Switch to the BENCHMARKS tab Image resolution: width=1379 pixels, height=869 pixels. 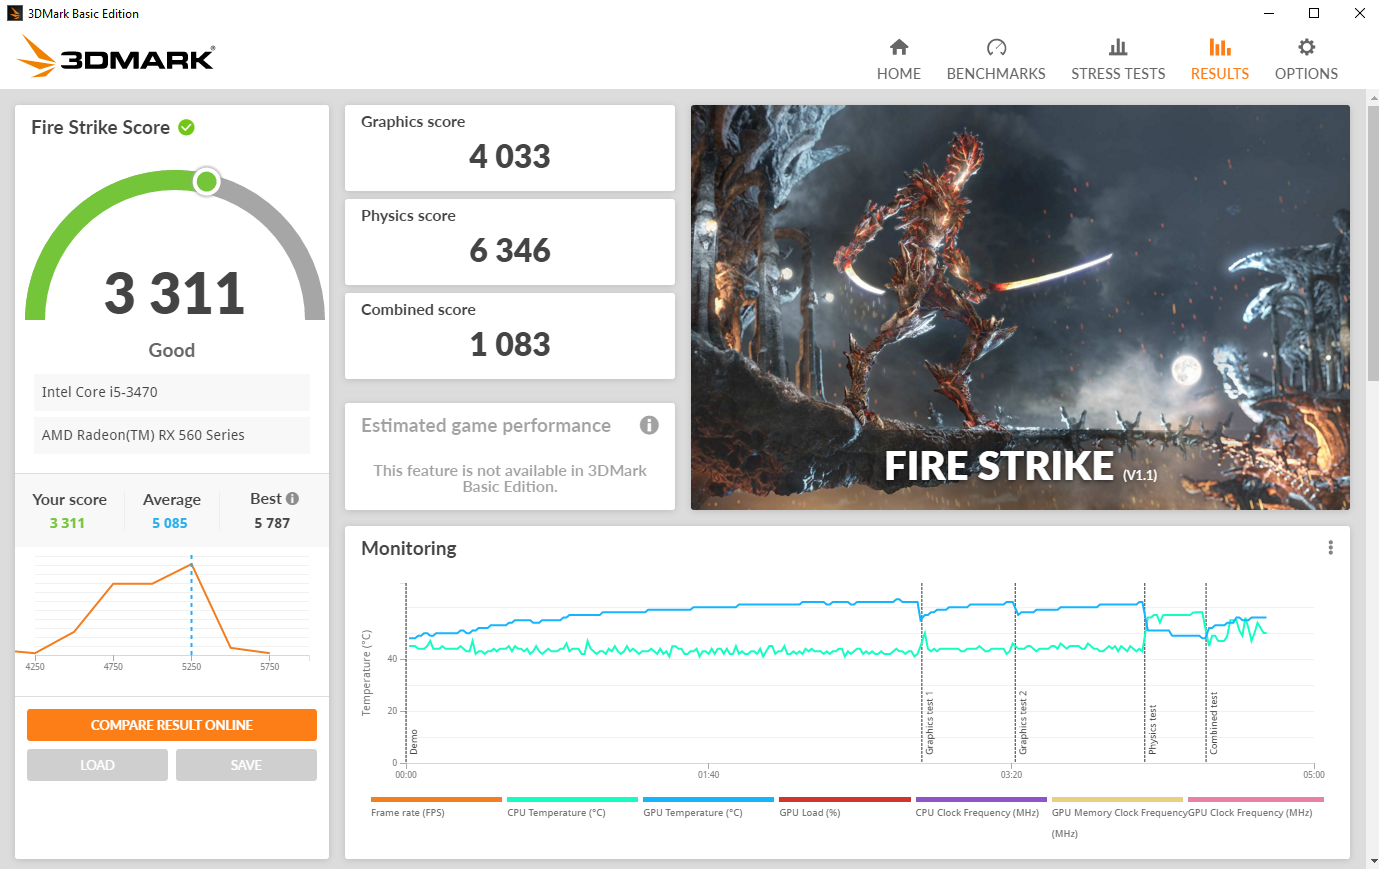coord(996,74)
